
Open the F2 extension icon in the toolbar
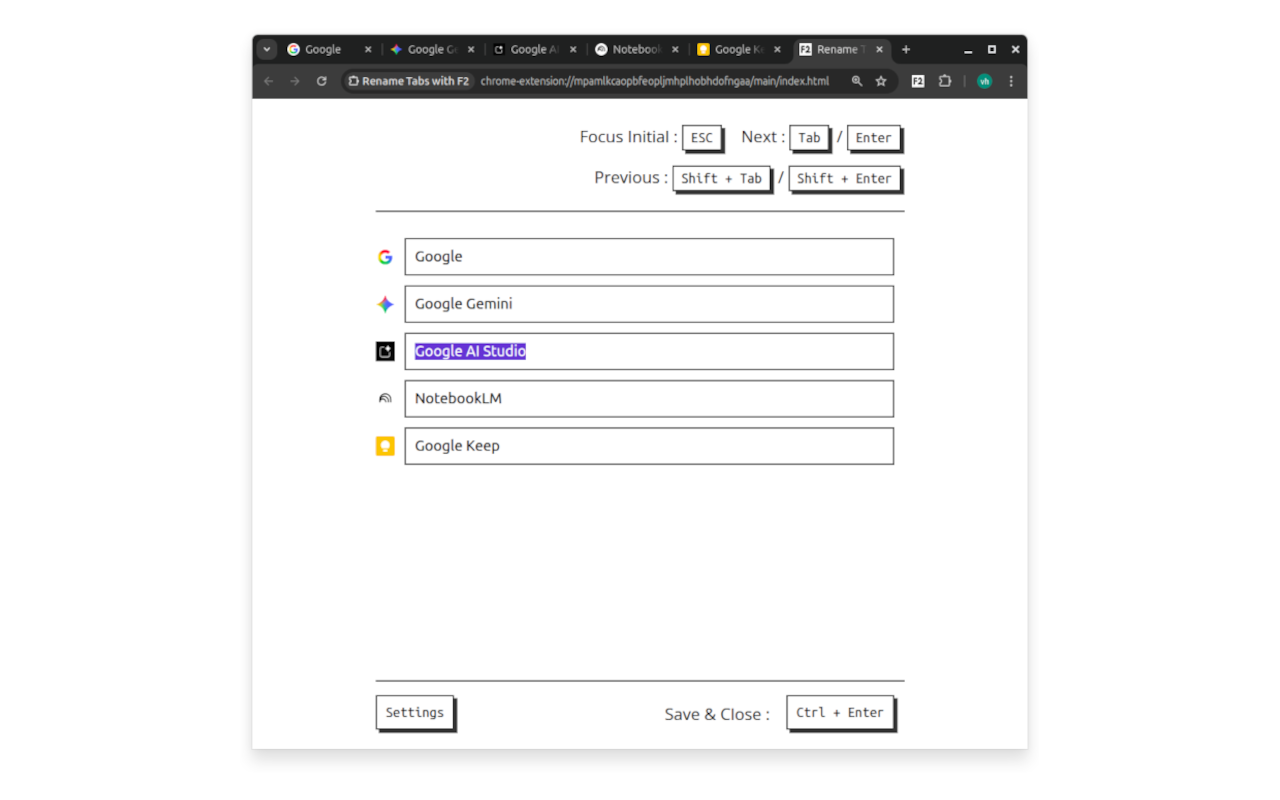point(918,81)
